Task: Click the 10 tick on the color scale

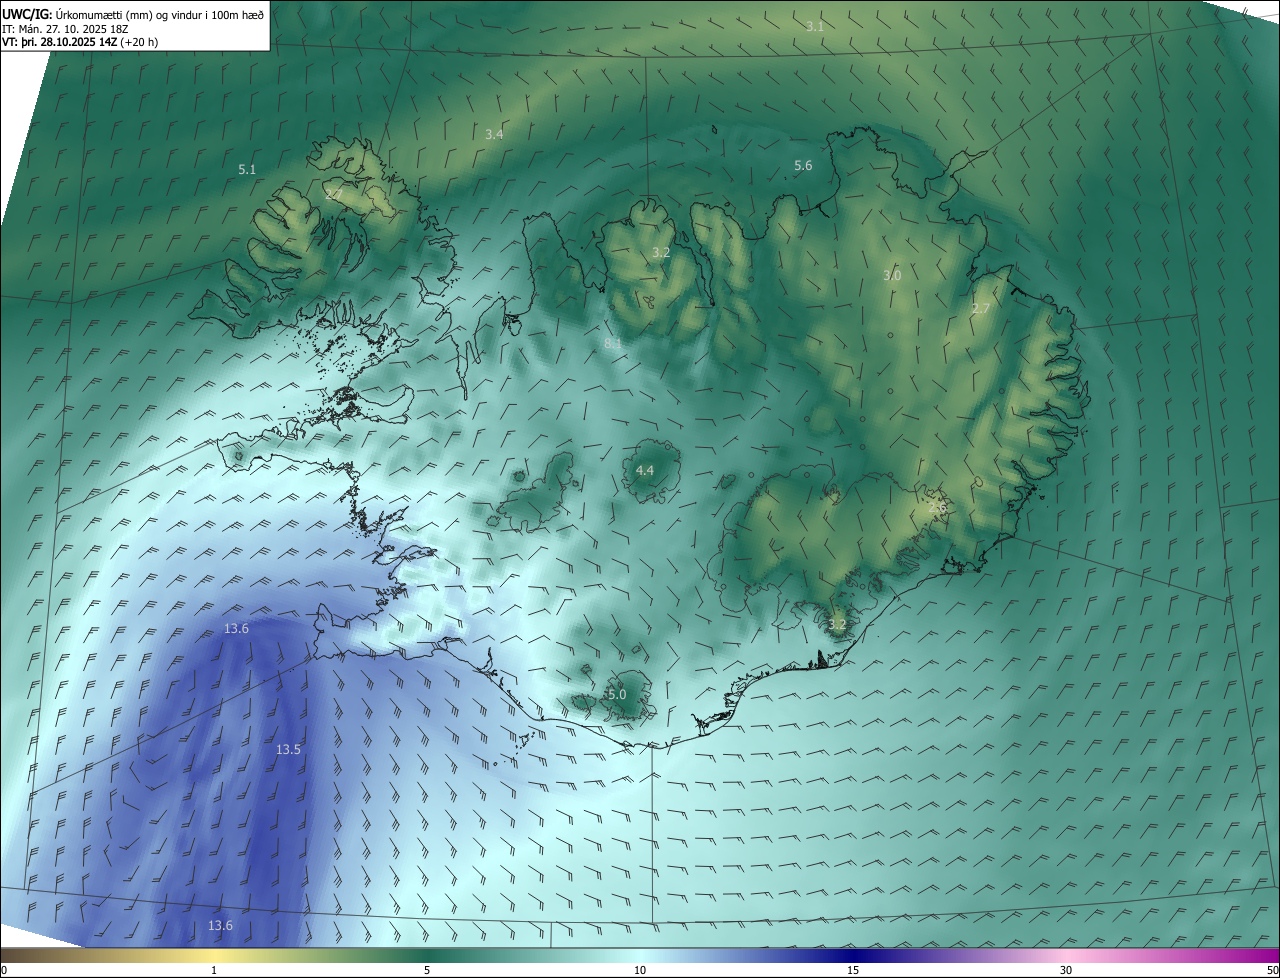Action: [x=640, y=970]
